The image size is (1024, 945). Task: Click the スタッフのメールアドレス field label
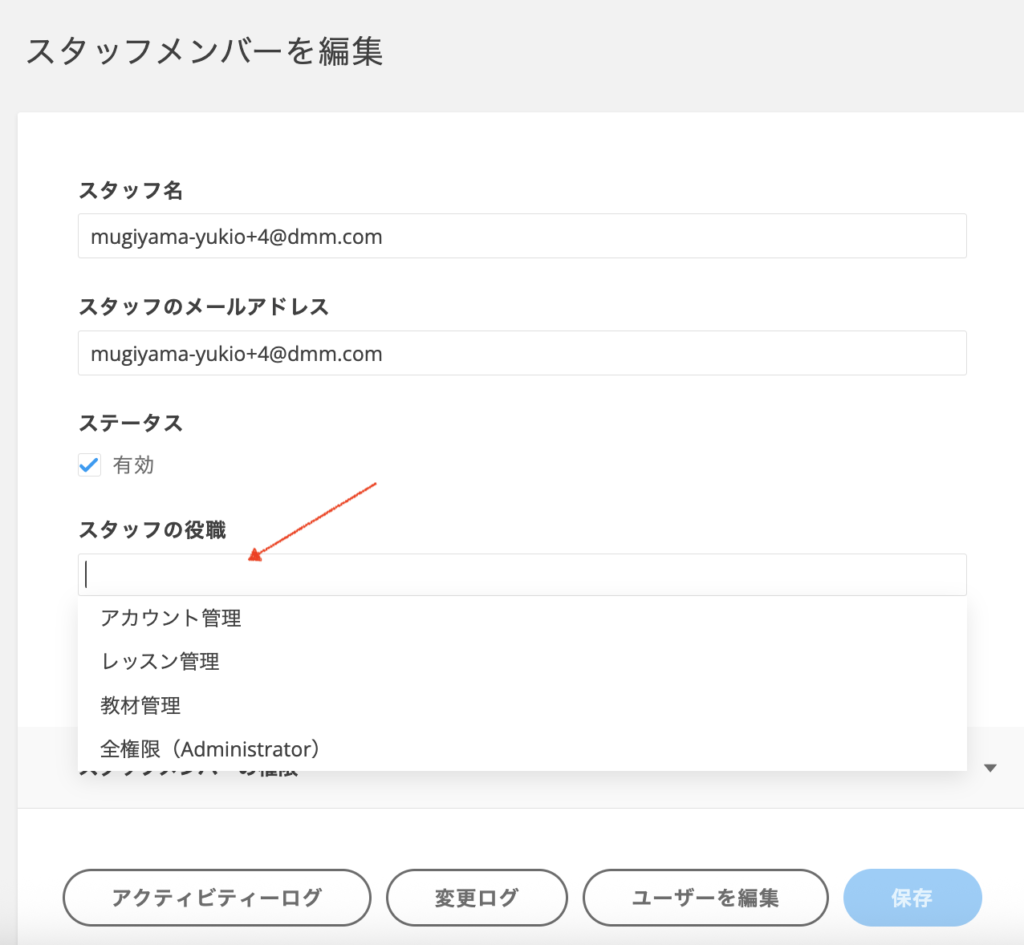[203, 307]
